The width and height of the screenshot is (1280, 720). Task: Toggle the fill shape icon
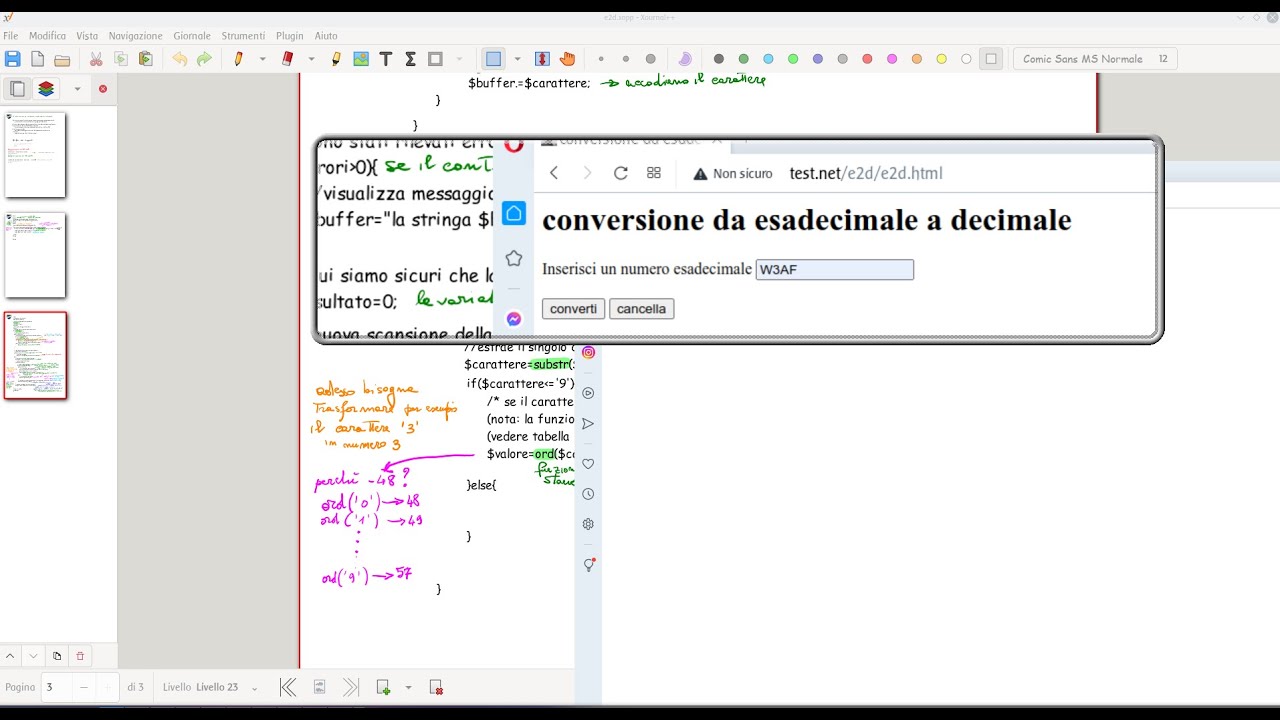pyautogui.click(x=685, y=59)
